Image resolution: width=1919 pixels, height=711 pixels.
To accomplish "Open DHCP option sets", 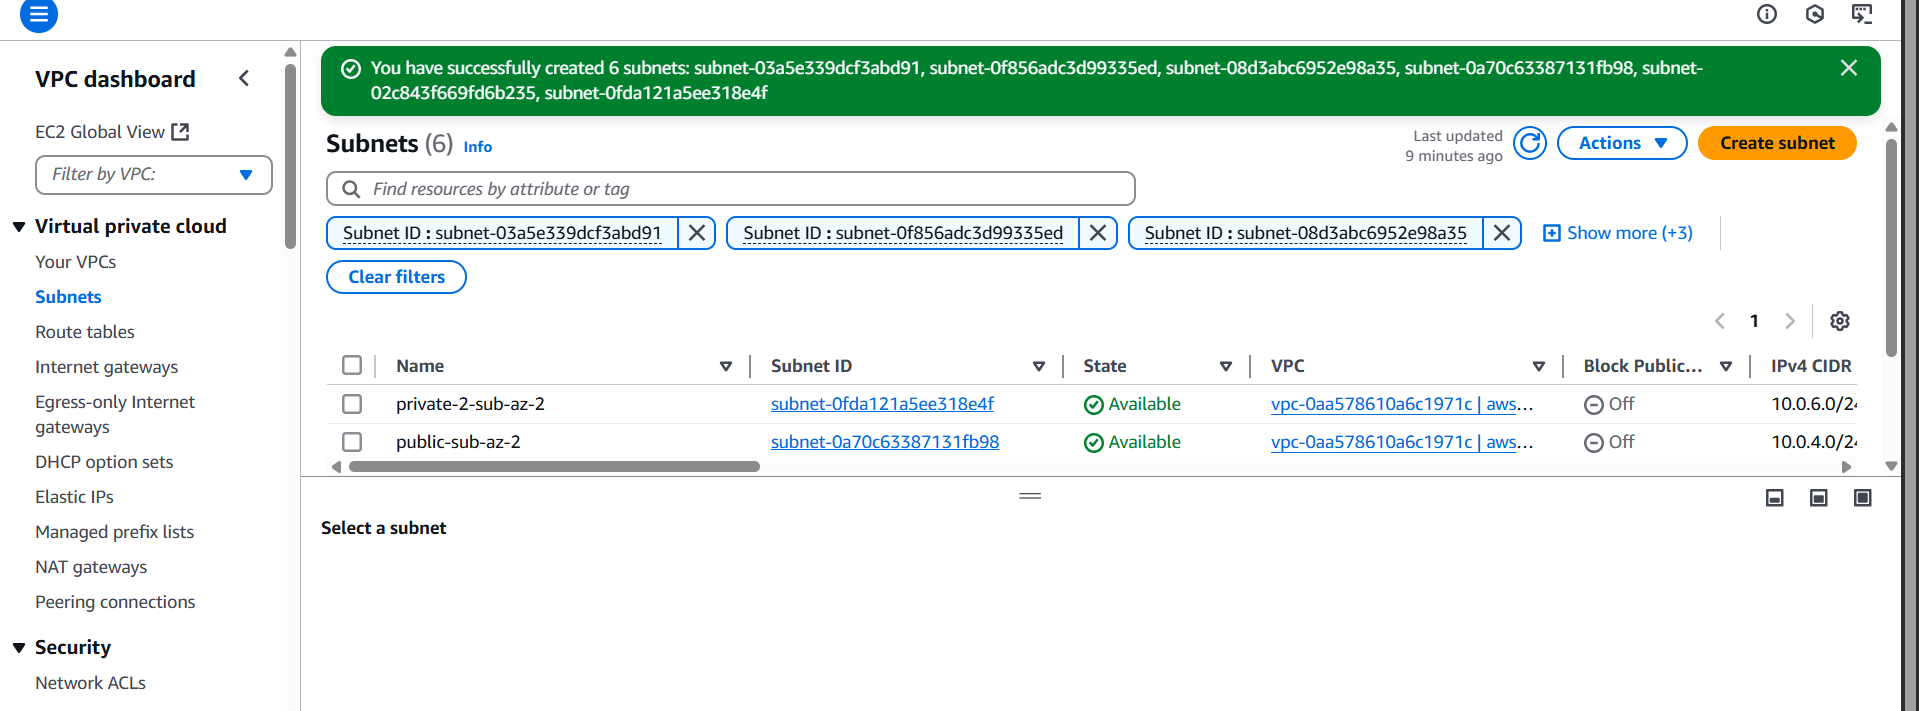I will tap(104, 462).
